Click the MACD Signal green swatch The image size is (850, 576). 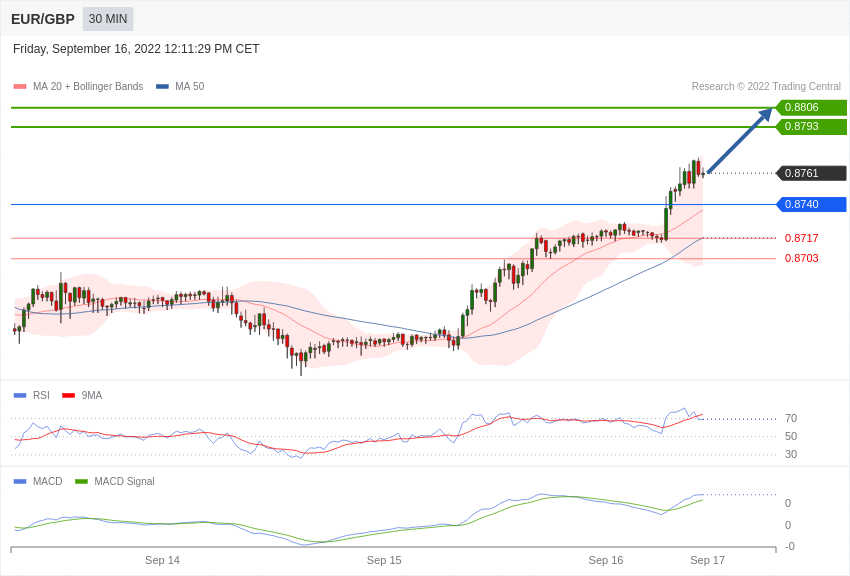point(81,481)
